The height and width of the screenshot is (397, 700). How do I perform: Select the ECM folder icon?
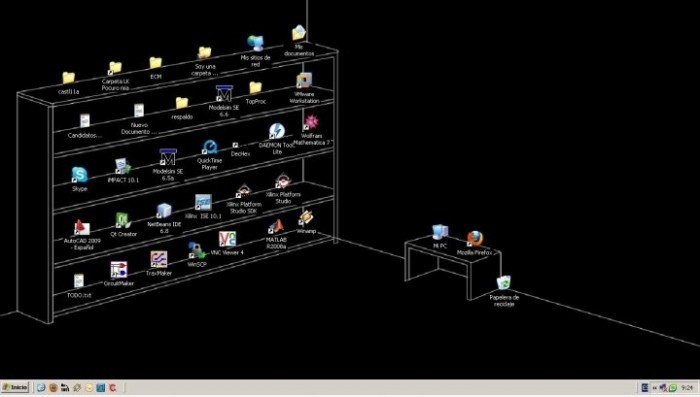(x=155, y=63)
